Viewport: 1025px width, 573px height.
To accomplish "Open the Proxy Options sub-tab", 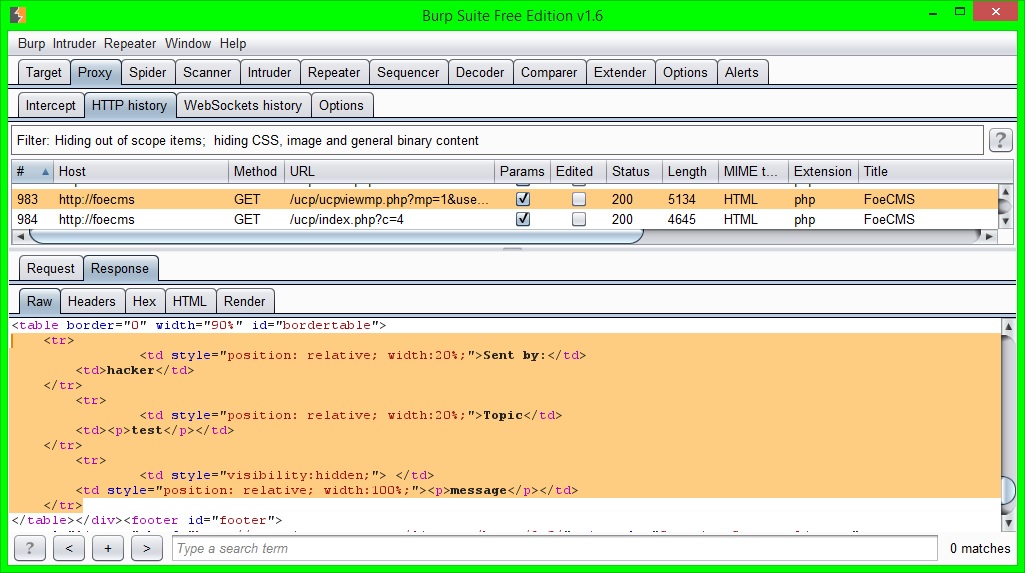I will tap(341, 105).
